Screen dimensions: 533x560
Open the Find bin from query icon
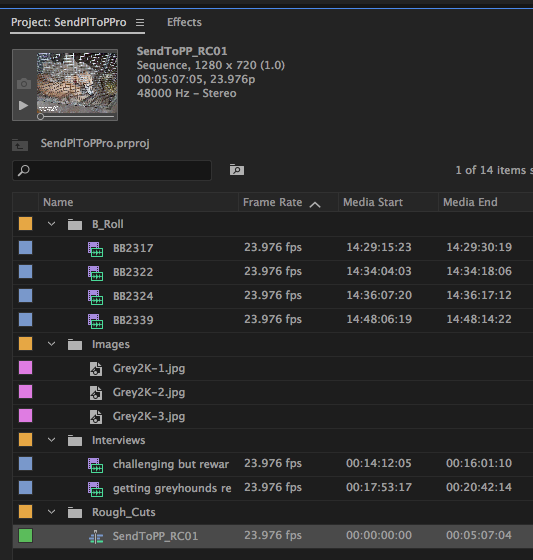click(x=237, y=169)
